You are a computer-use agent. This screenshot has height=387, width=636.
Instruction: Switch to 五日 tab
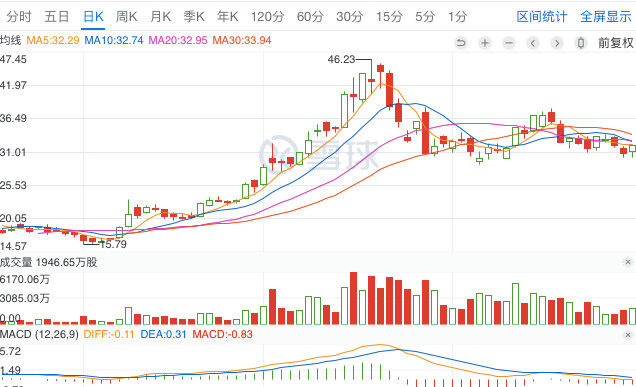pyautogui.click(x=57, y=17)
